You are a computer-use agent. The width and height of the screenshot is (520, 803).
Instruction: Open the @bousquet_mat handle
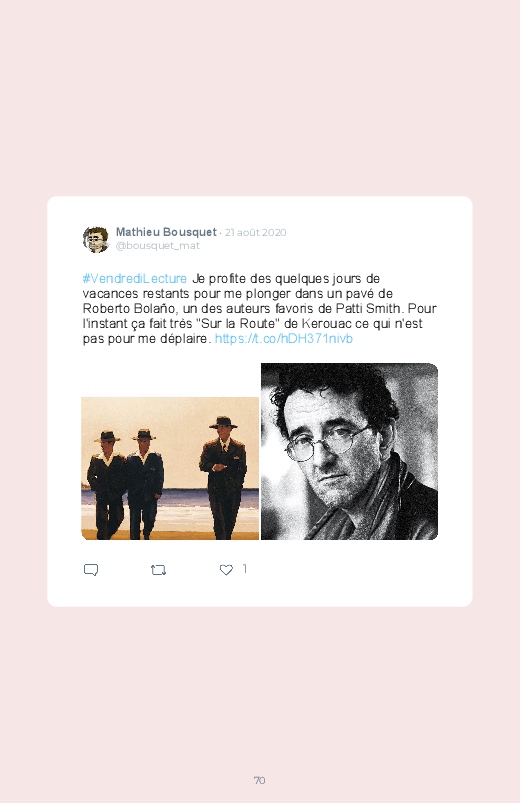point(158,246)
